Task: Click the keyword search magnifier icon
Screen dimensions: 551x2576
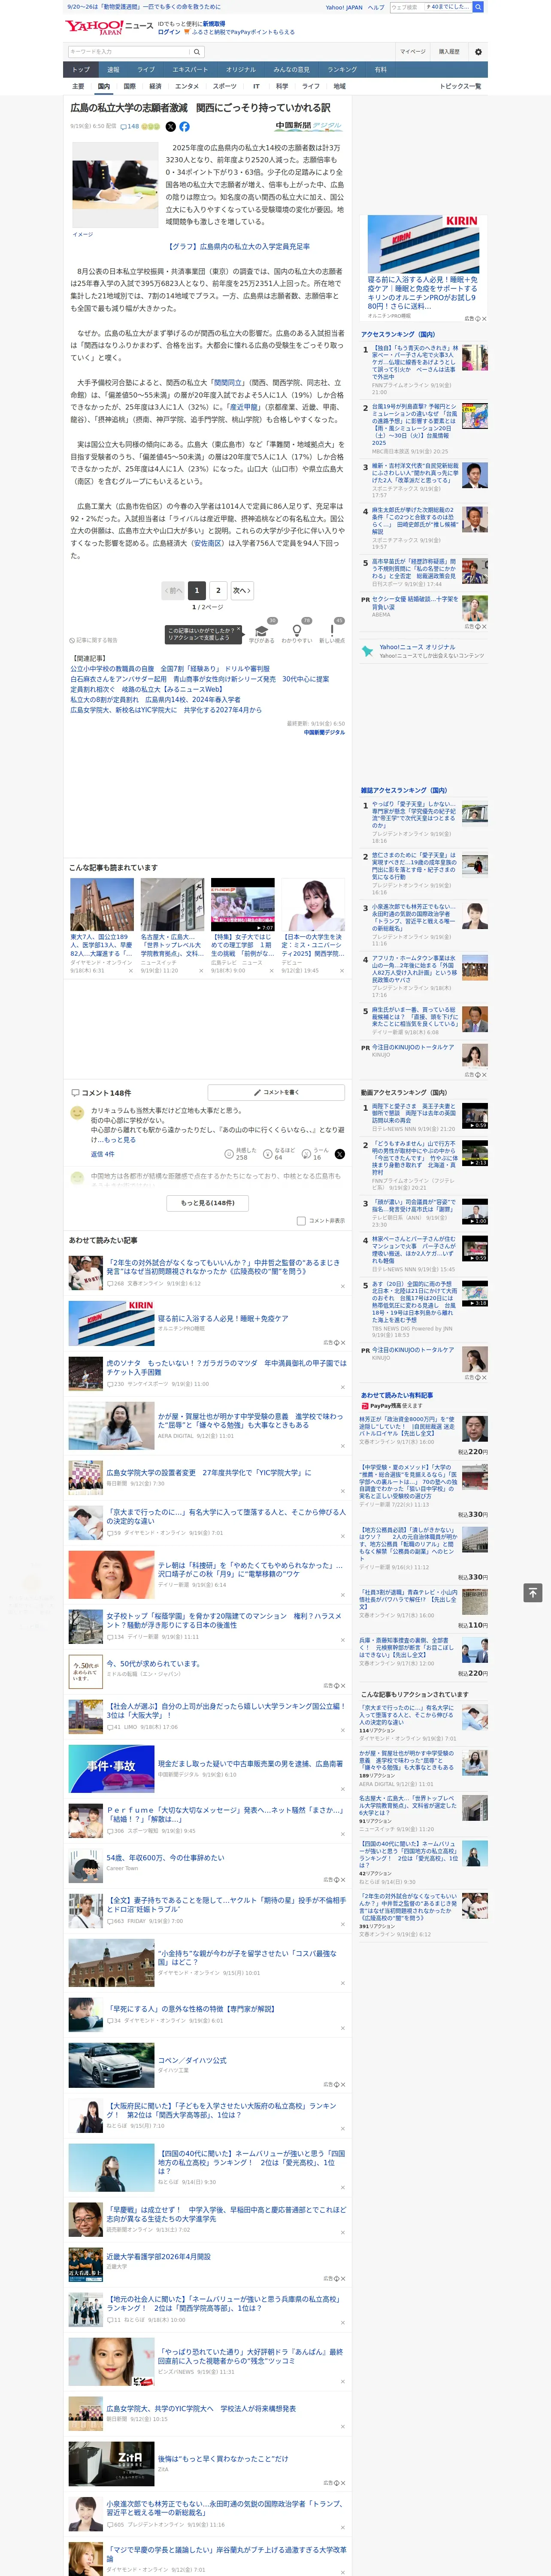Action: click(197, 51)
